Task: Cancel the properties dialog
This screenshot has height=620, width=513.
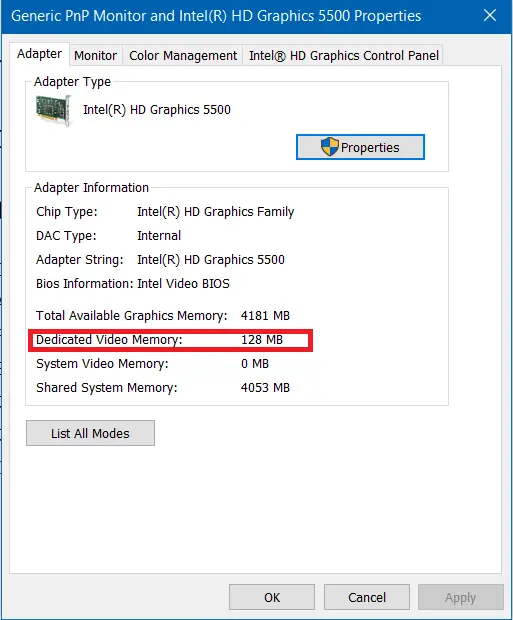Action: click(x=367, y=597)
